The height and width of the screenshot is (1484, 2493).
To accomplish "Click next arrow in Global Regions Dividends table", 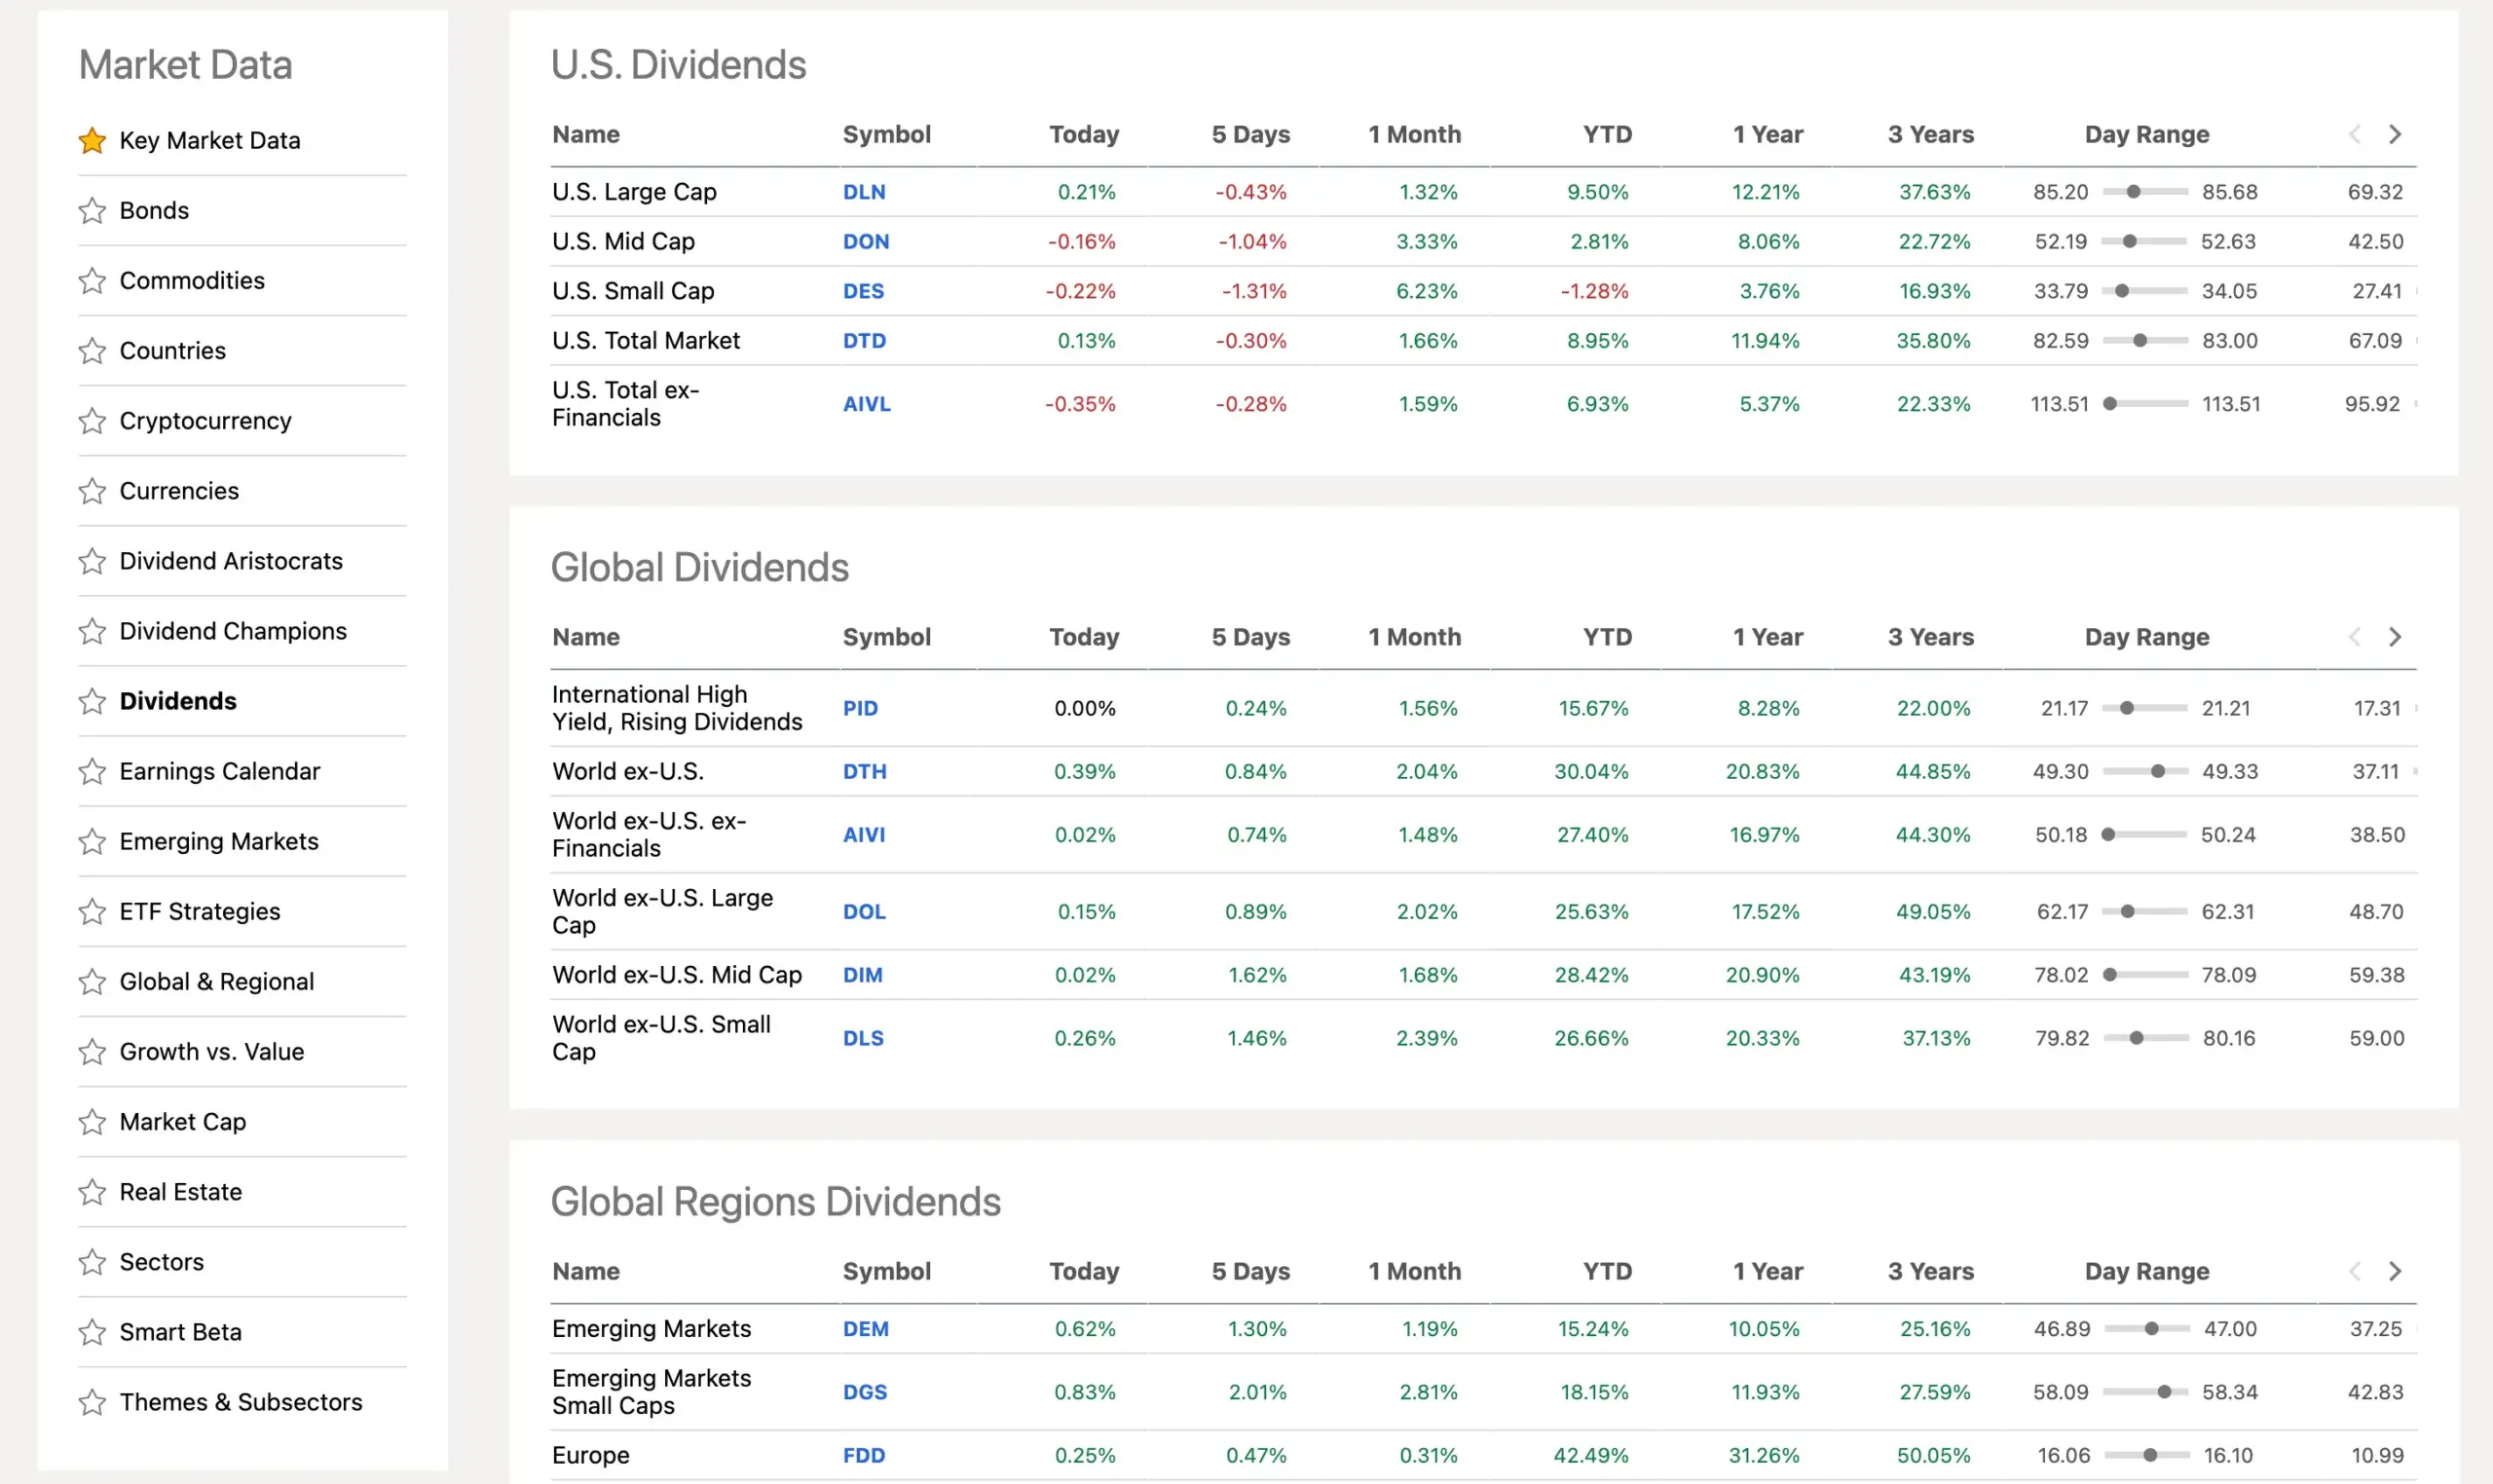I will point(2395,1271).
